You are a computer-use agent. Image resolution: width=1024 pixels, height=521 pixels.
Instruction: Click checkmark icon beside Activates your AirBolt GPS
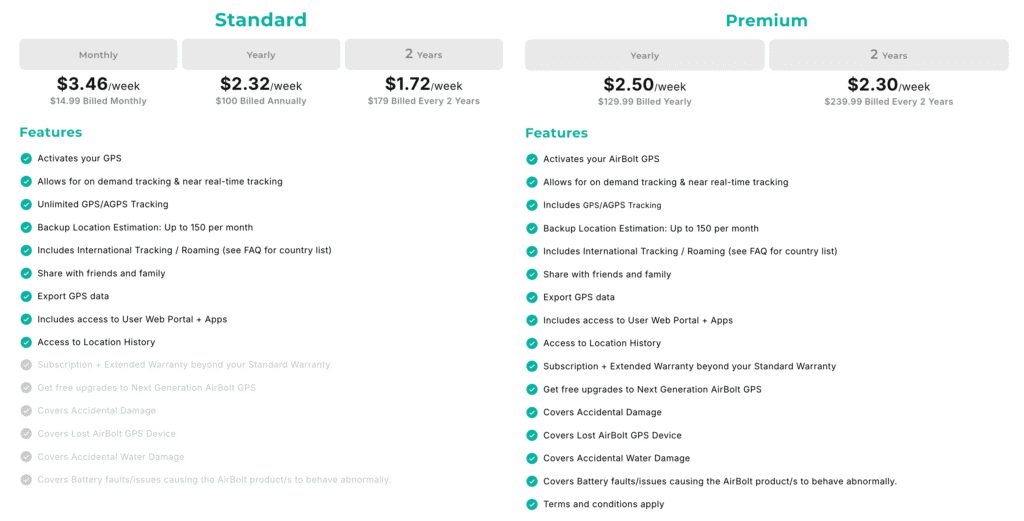tap(532, 159)
